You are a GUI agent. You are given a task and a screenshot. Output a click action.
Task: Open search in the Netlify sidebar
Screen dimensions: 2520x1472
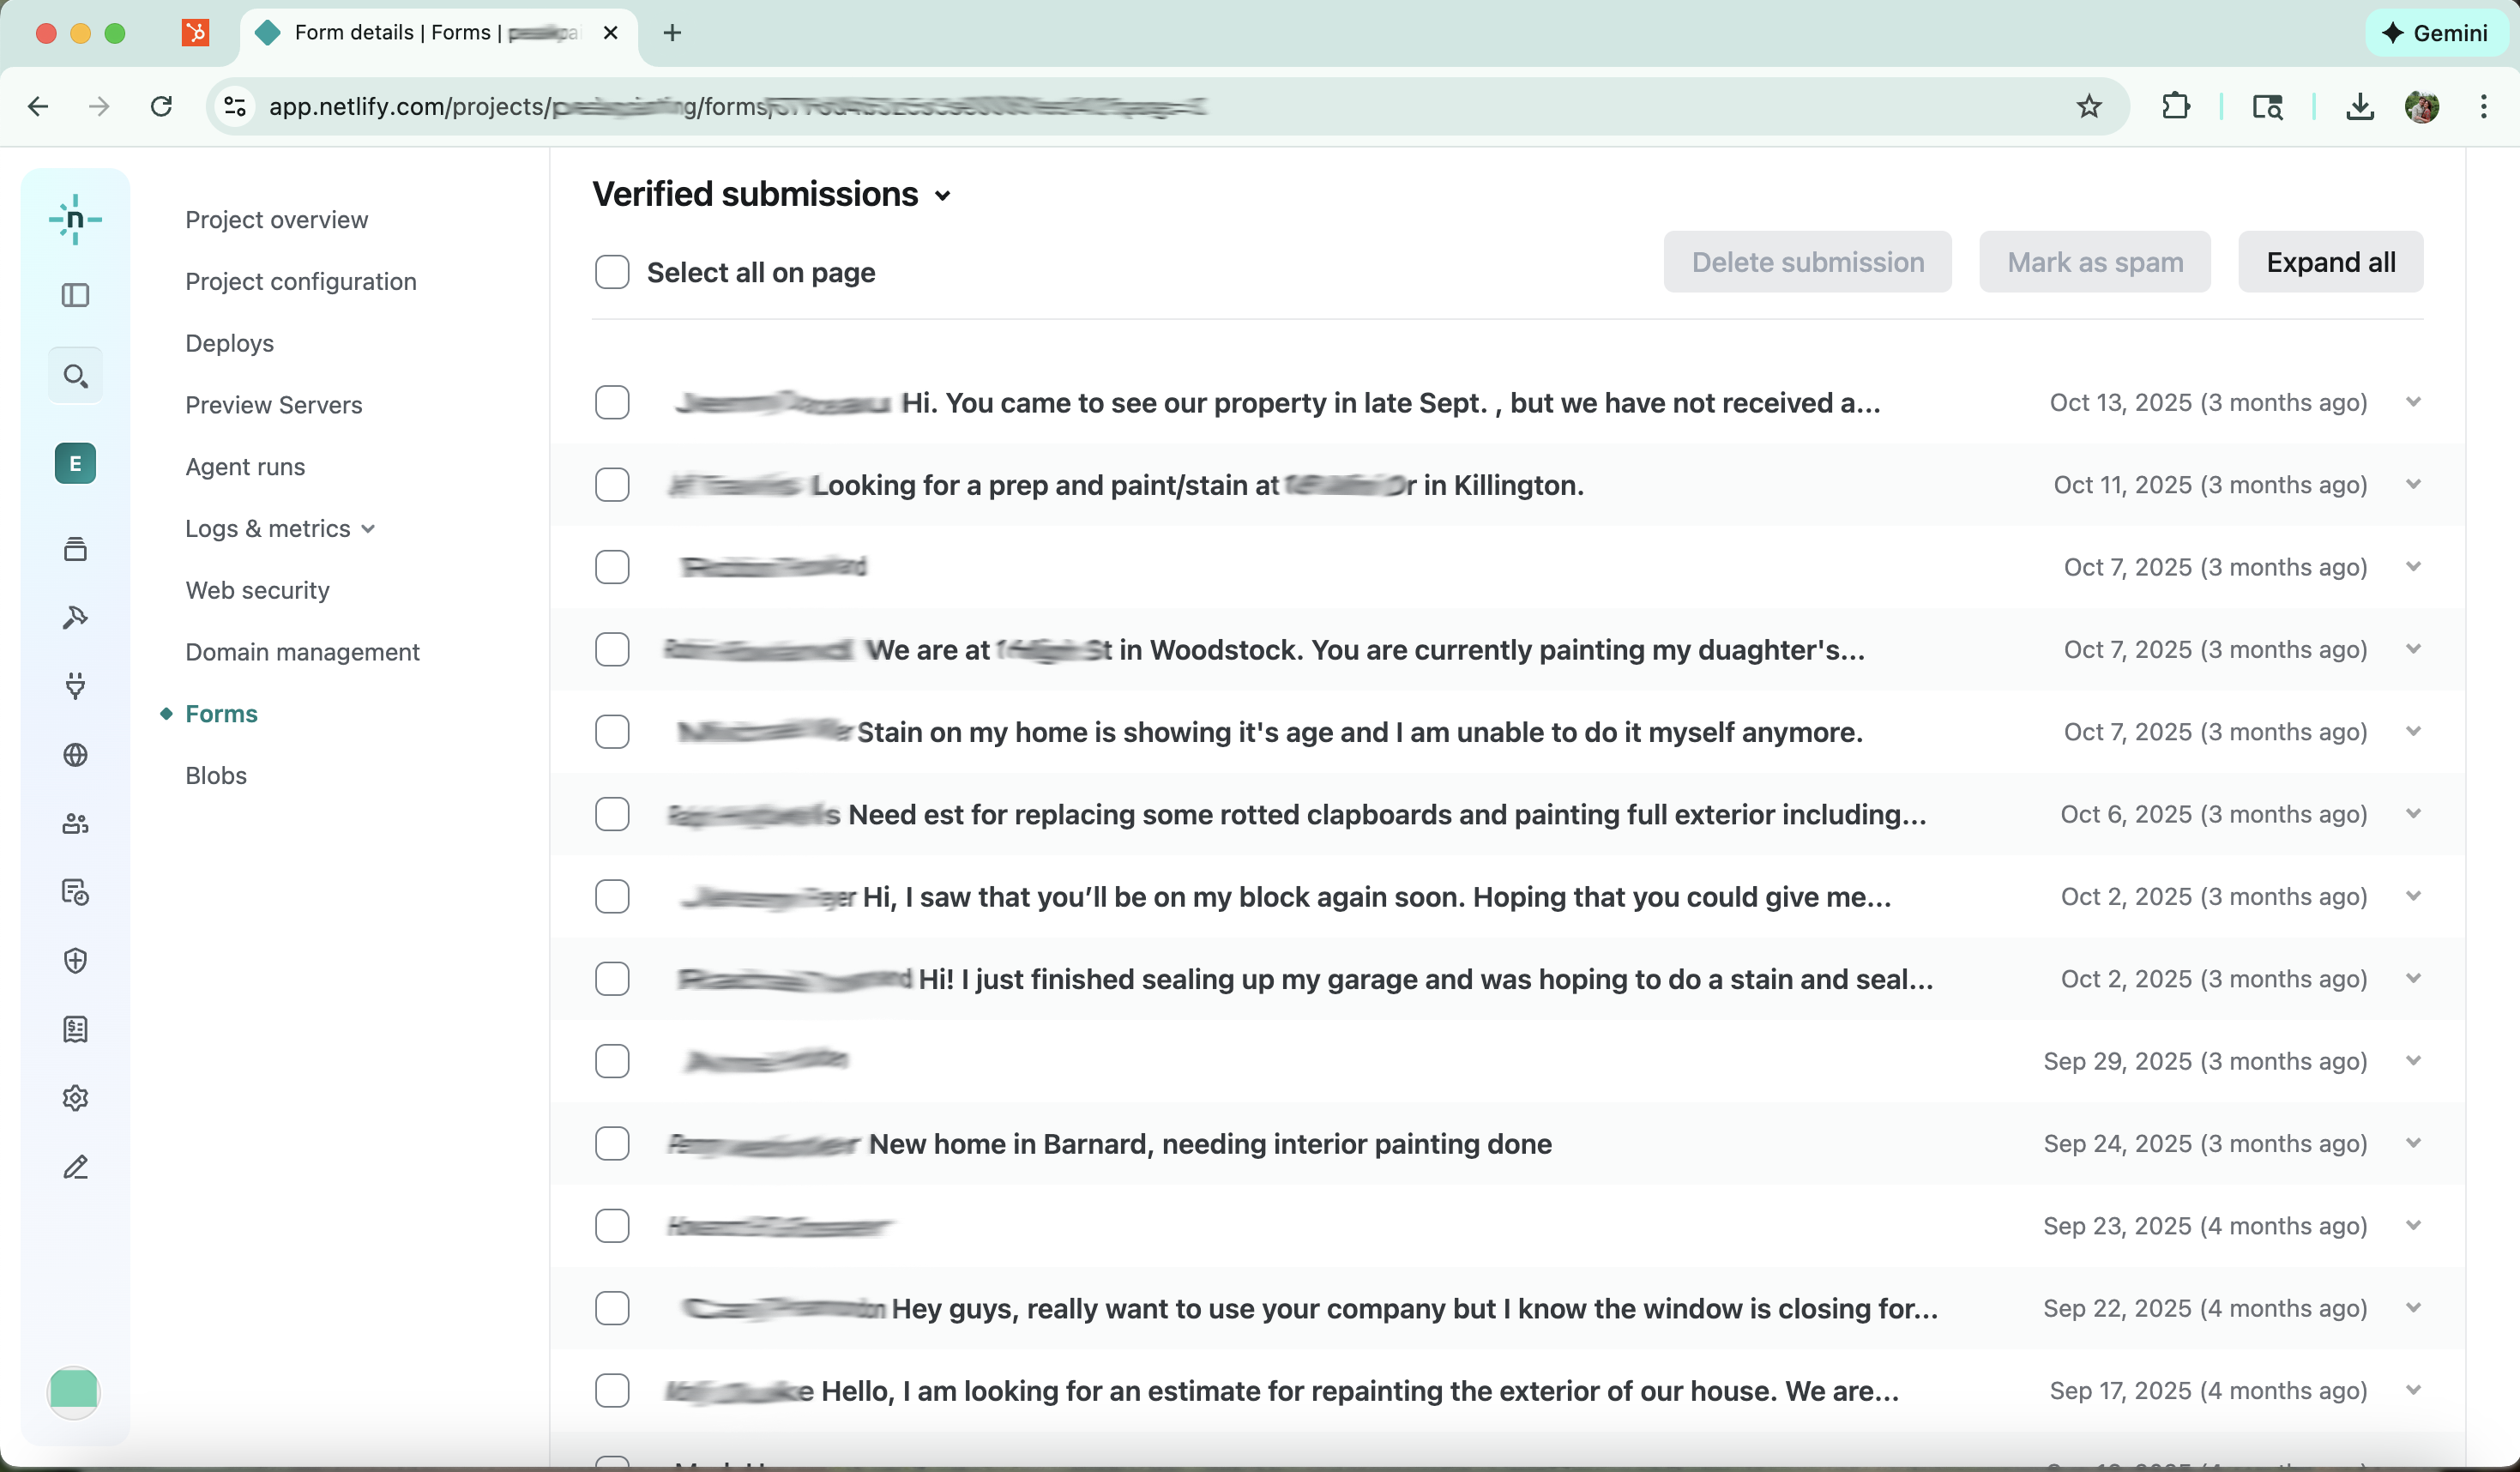coord(76,375)
